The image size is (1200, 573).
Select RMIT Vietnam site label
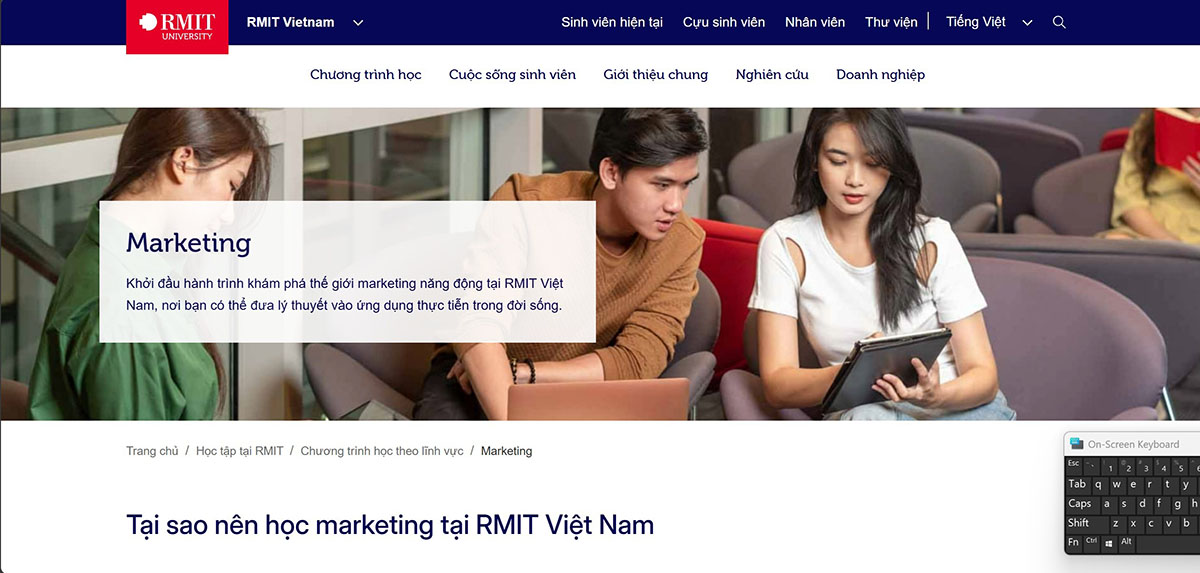(290, 22)
